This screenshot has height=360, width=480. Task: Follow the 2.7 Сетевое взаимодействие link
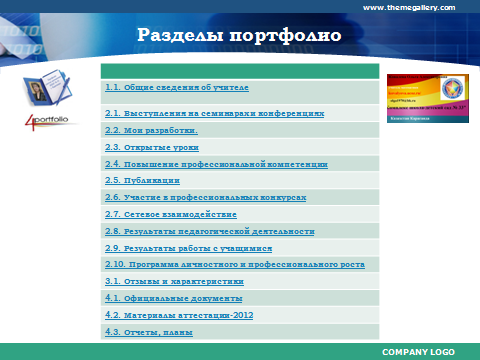click(x=171, y=214)
